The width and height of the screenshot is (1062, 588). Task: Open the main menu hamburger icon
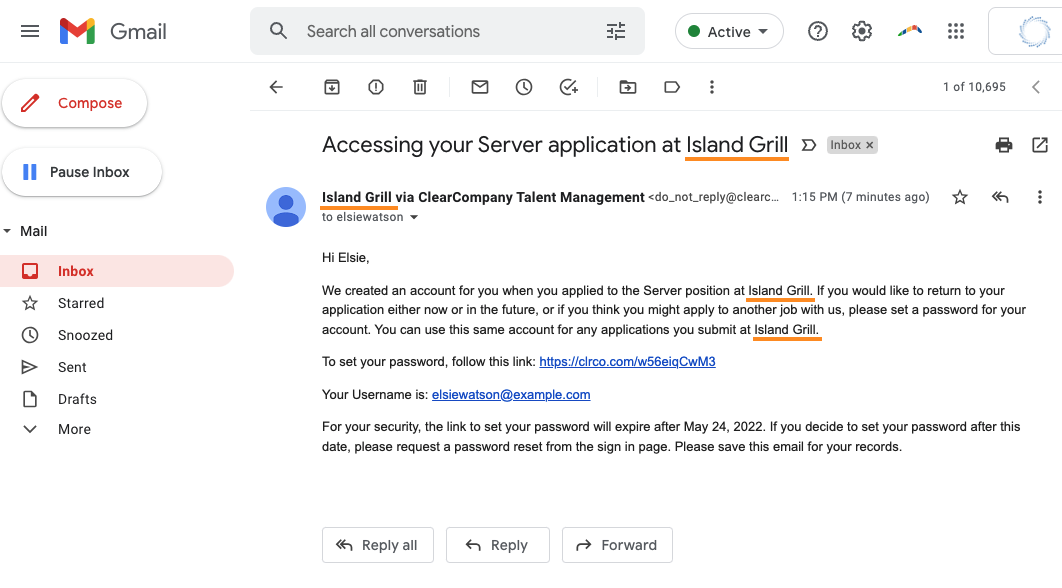coord(30,31)
